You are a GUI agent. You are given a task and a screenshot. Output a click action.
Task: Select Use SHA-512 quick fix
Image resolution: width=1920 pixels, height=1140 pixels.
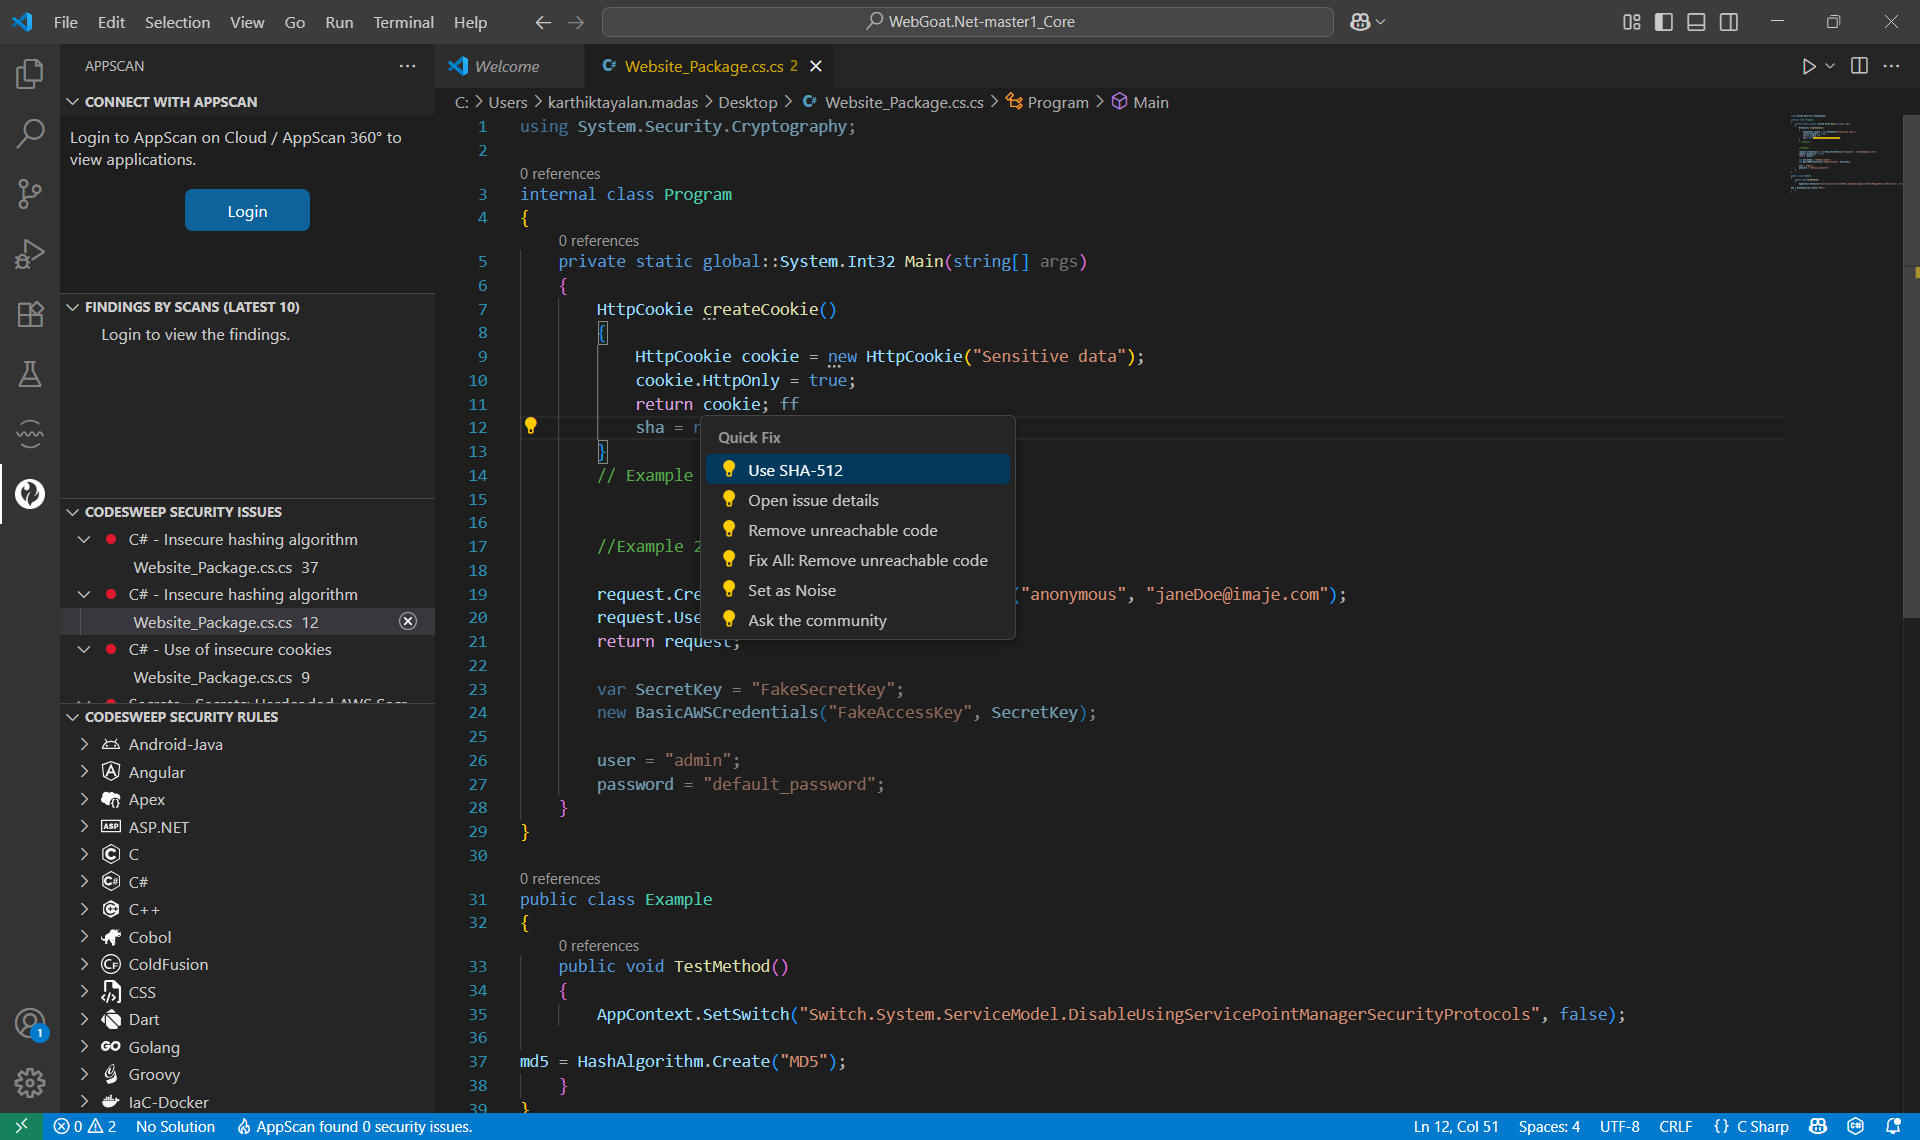(795, 470)
